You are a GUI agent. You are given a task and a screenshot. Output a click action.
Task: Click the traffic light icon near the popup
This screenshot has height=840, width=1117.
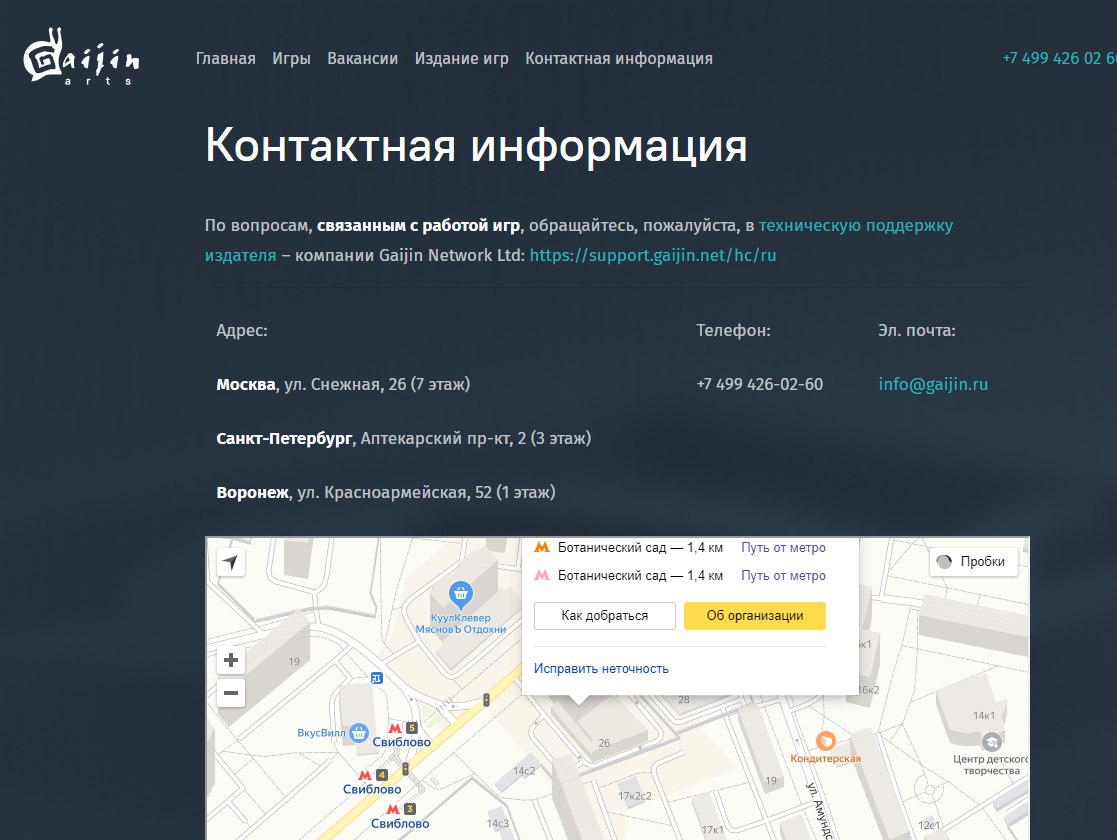(487, 700)
